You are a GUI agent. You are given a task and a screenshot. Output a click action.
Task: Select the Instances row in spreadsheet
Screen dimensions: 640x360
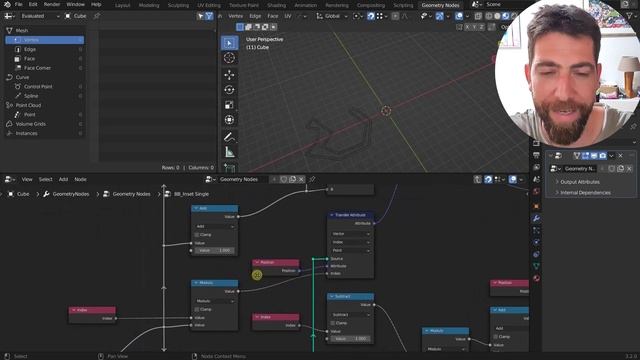pyautogui.click(x=45, y=133)
